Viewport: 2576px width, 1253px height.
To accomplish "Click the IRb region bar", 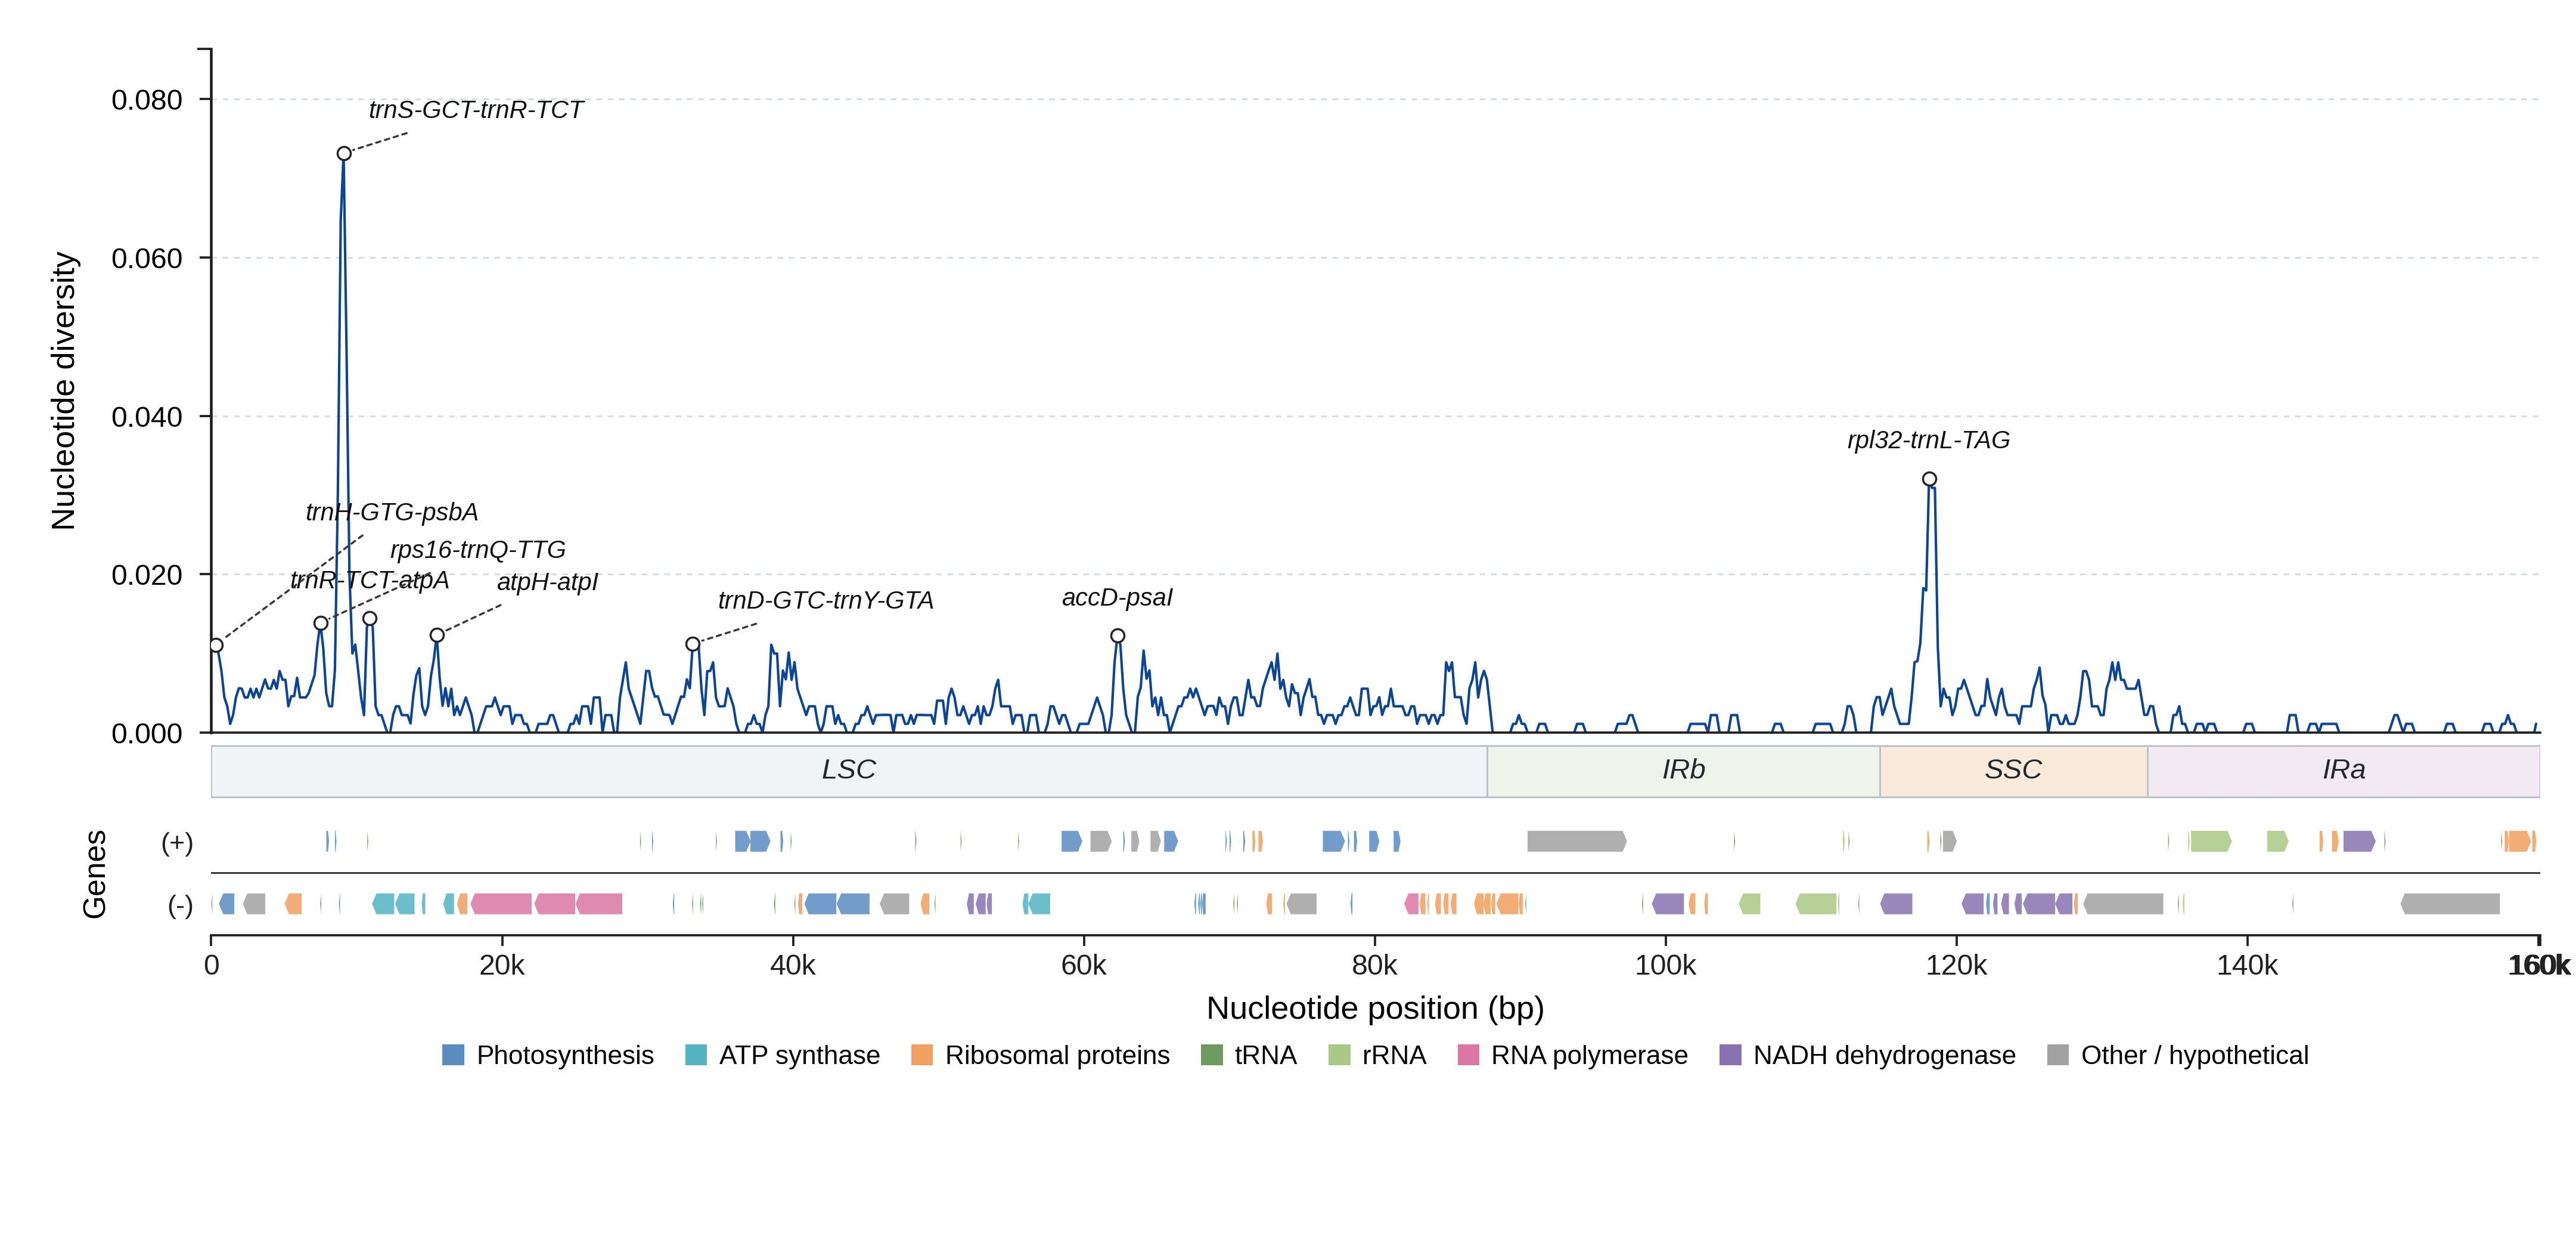I will (1683, 771).
